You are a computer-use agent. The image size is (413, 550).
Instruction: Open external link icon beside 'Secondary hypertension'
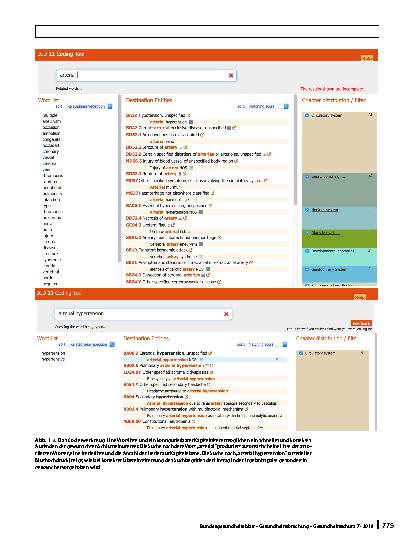(186, 397)
